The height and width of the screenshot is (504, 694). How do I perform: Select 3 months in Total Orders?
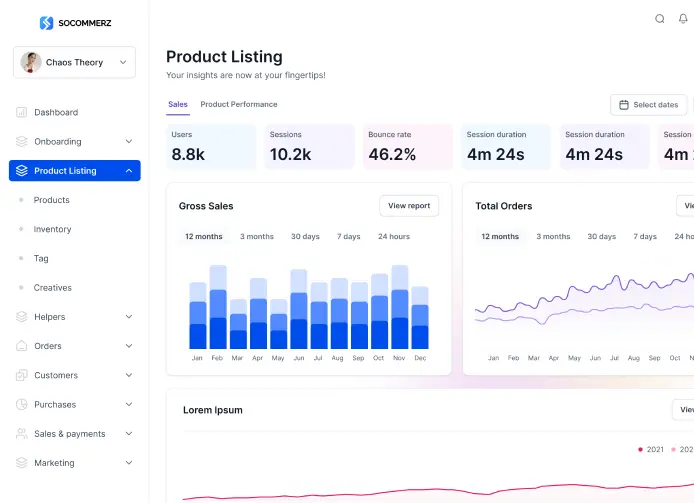pyautogui.click(x=553, y=237)
